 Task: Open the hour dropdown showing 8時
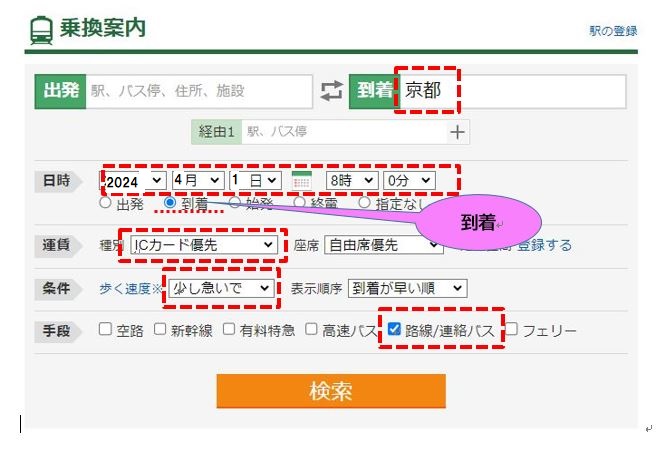click(352, 181)
